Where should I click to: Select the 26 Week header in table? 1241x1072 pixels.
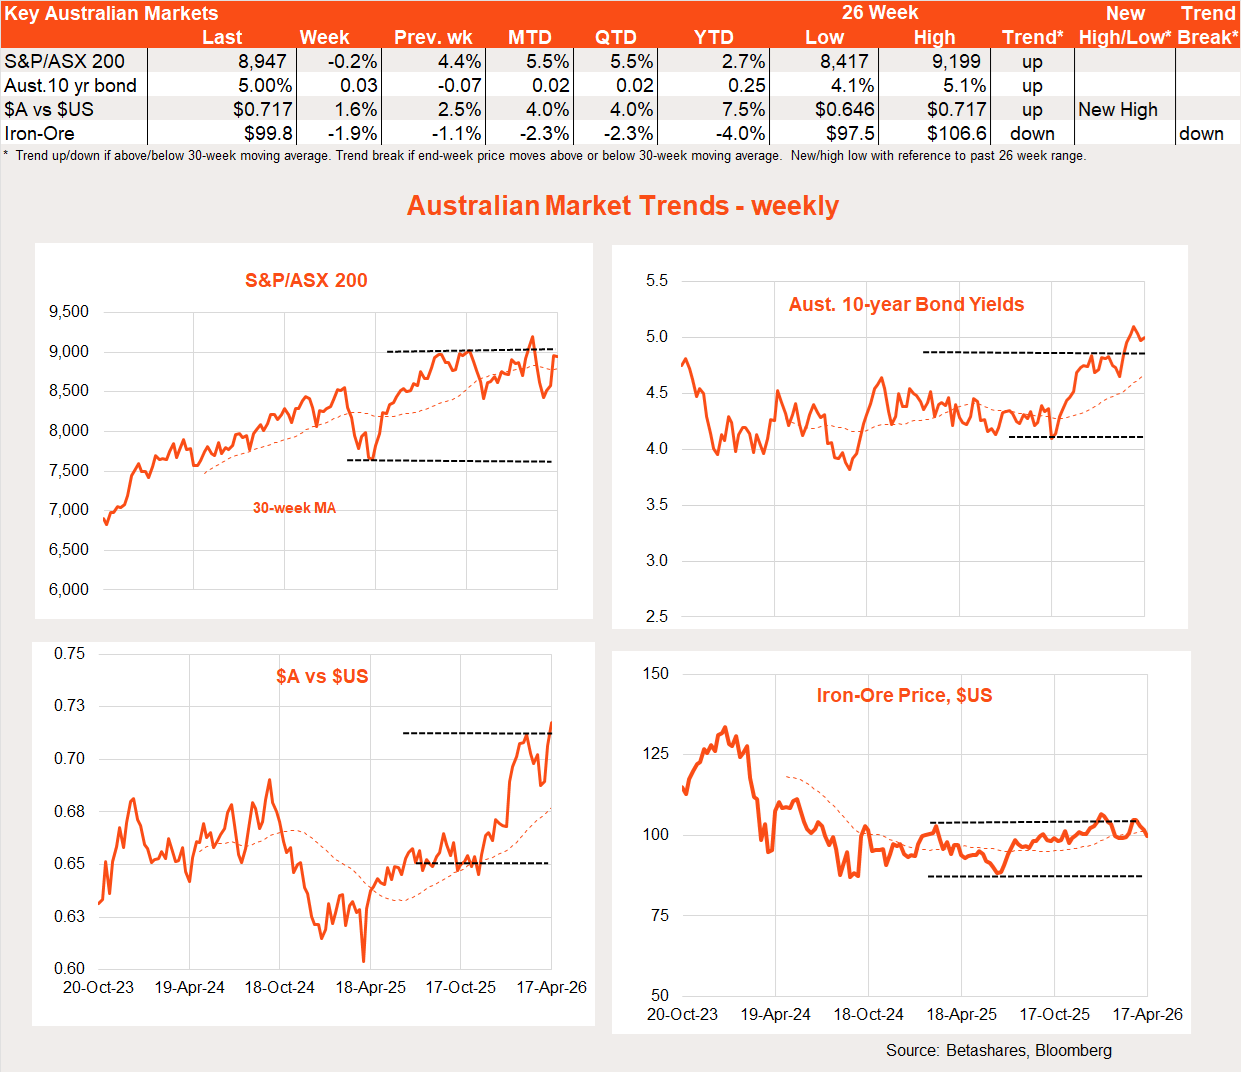pos(879,13)
